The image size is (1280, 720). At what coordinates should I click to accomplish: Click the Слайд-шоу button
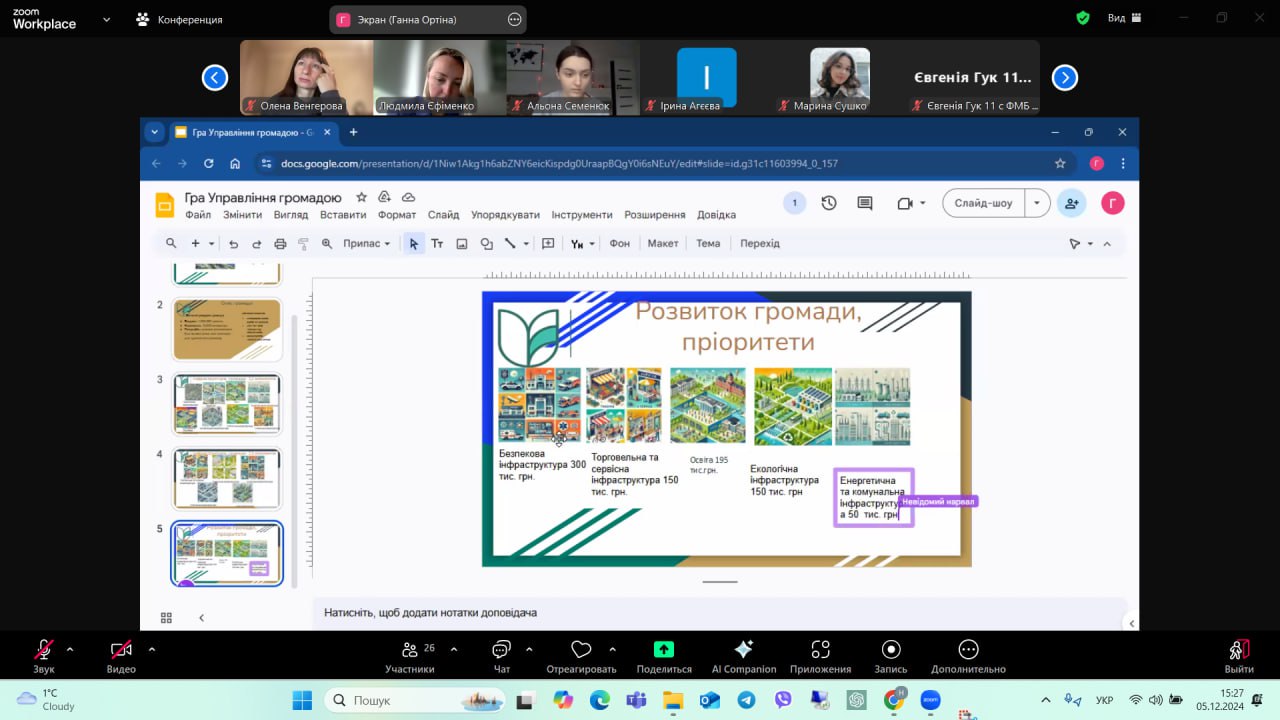983,203
